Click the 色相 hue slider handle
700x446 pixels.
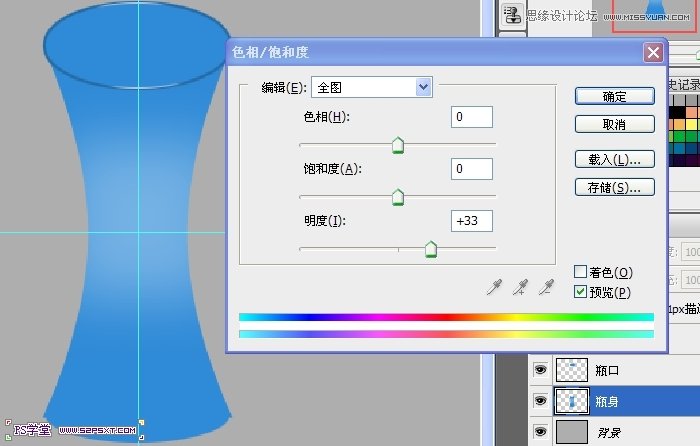(398, 146)
